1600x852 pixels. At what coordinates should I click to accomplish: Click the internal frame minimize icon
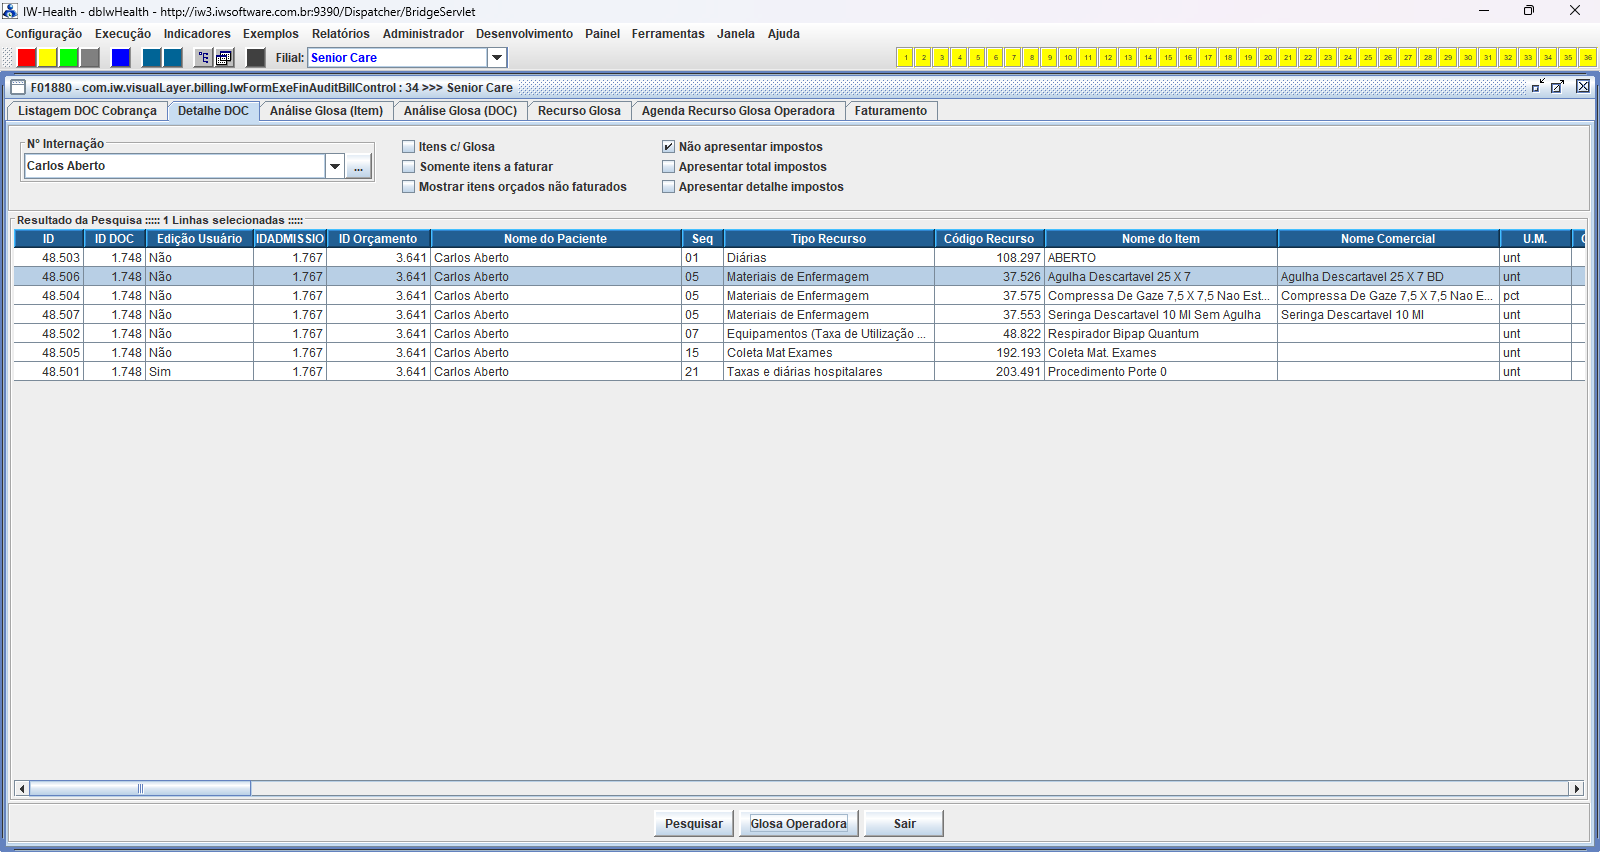coord(1538,87)
